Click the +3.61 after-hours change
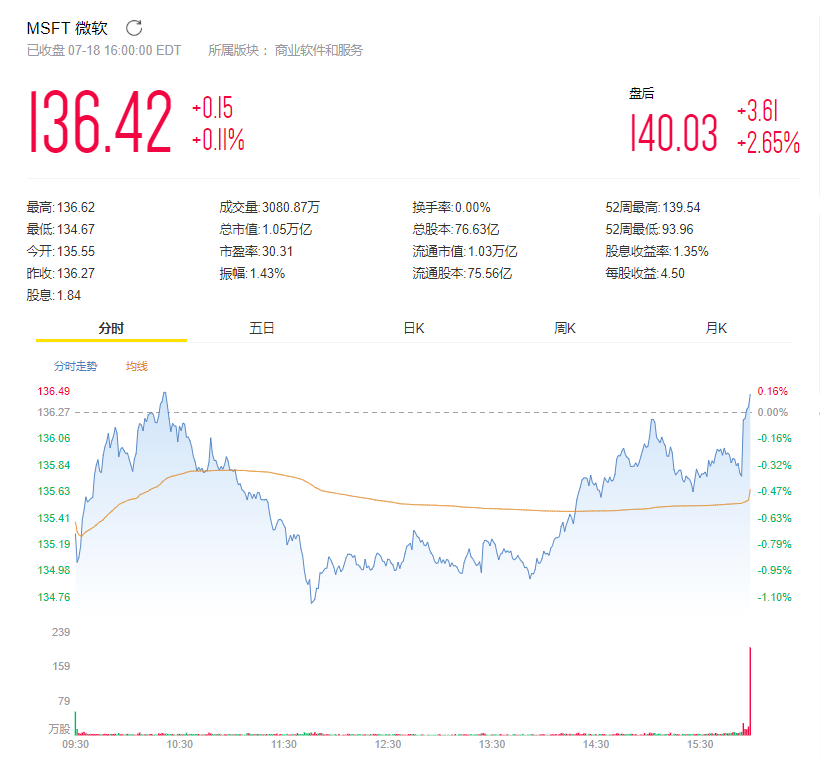Image resolution: width=820 pixels, height=757 pixels. click(758, 111)
